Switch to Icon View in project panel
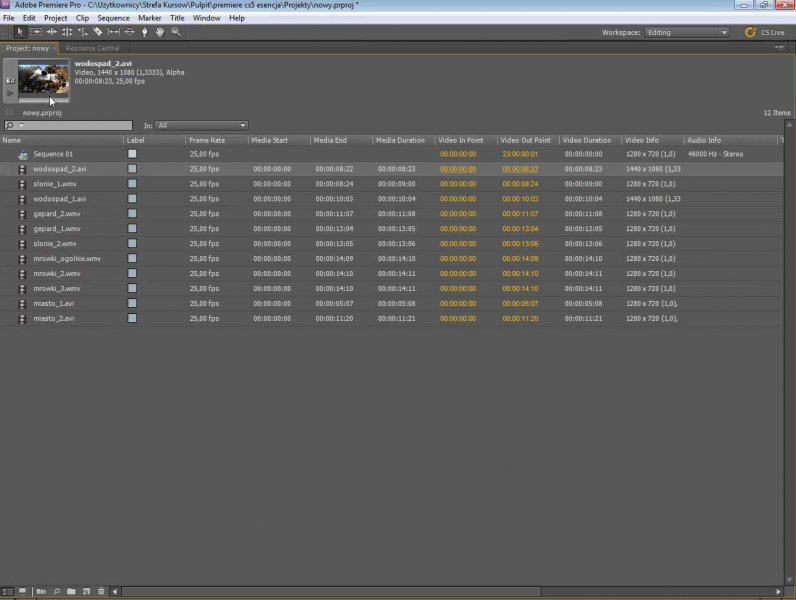This screenshot has height=600, width=796. [x=22, y=592]
